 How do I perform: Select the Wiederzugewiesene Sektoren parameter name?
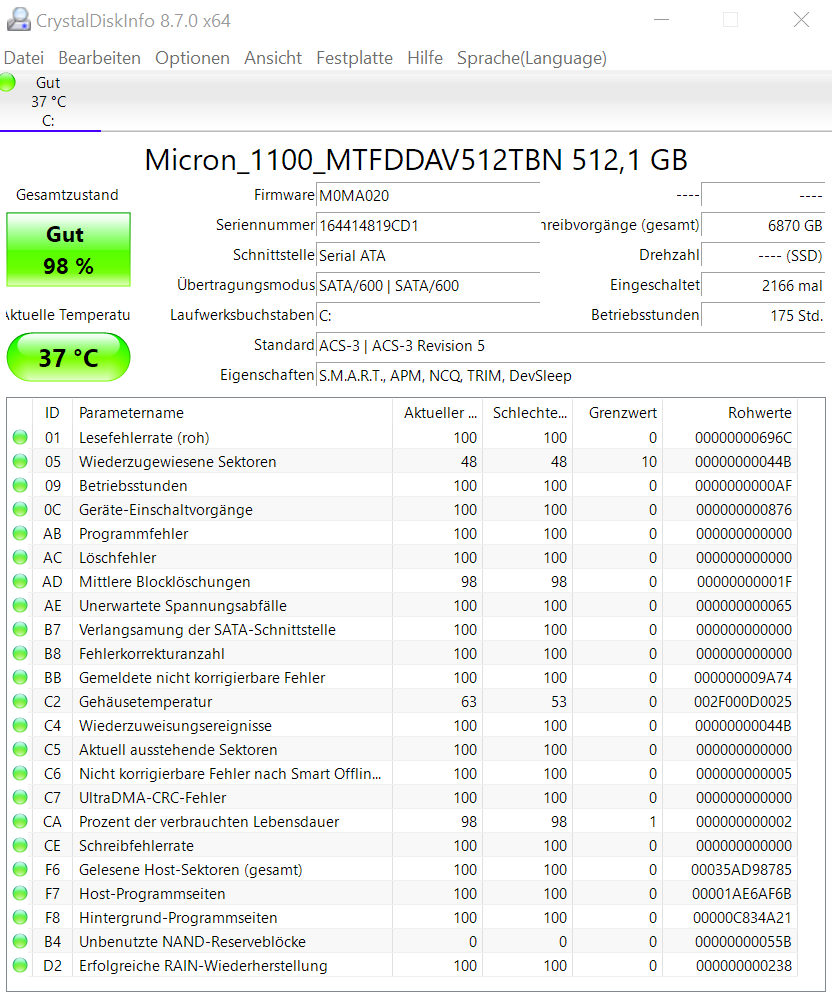click(x=178, y=462)
